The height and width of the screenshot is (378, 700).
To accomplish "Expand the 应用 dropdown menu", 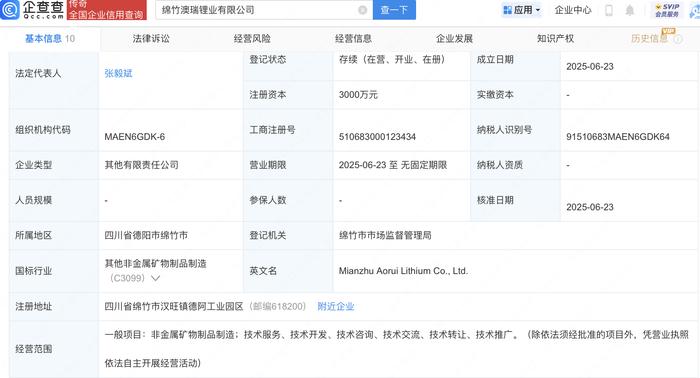I will point(538,10).
